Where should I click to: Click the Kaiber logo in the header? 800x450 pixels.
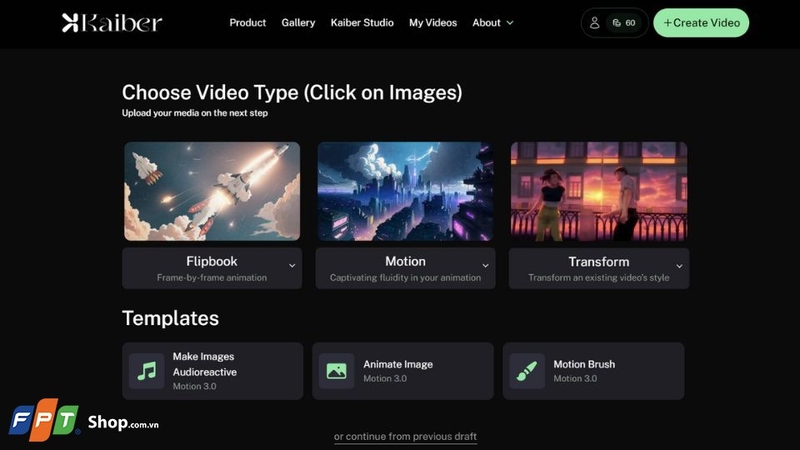tap(112, 22)
